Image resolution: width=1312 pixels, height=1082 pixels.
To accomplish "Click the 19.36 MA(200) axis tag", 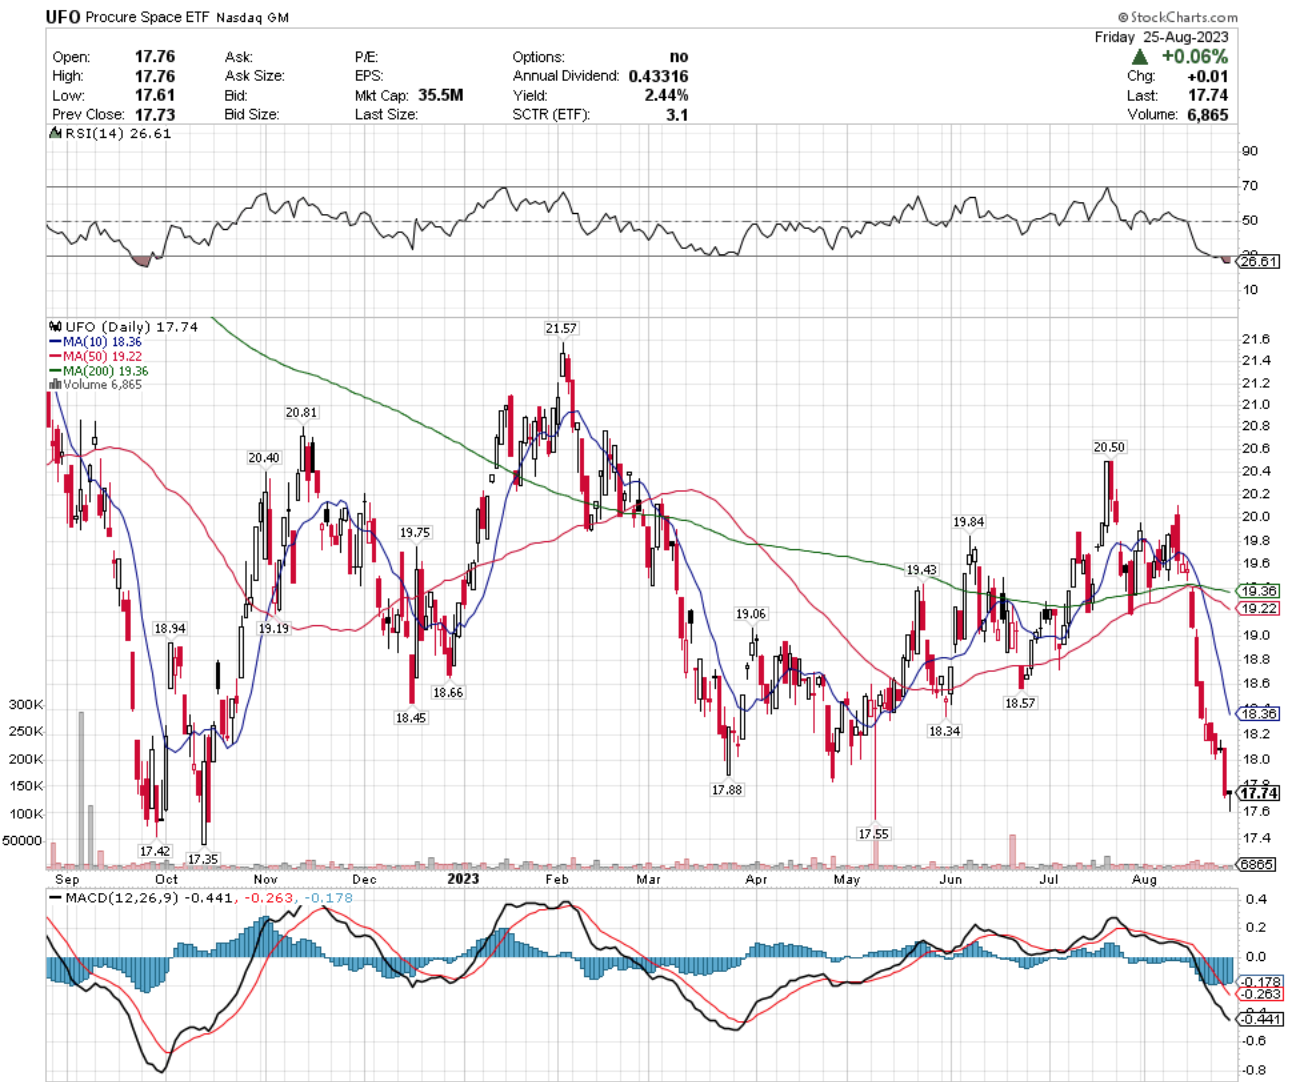I will 1259,592.
